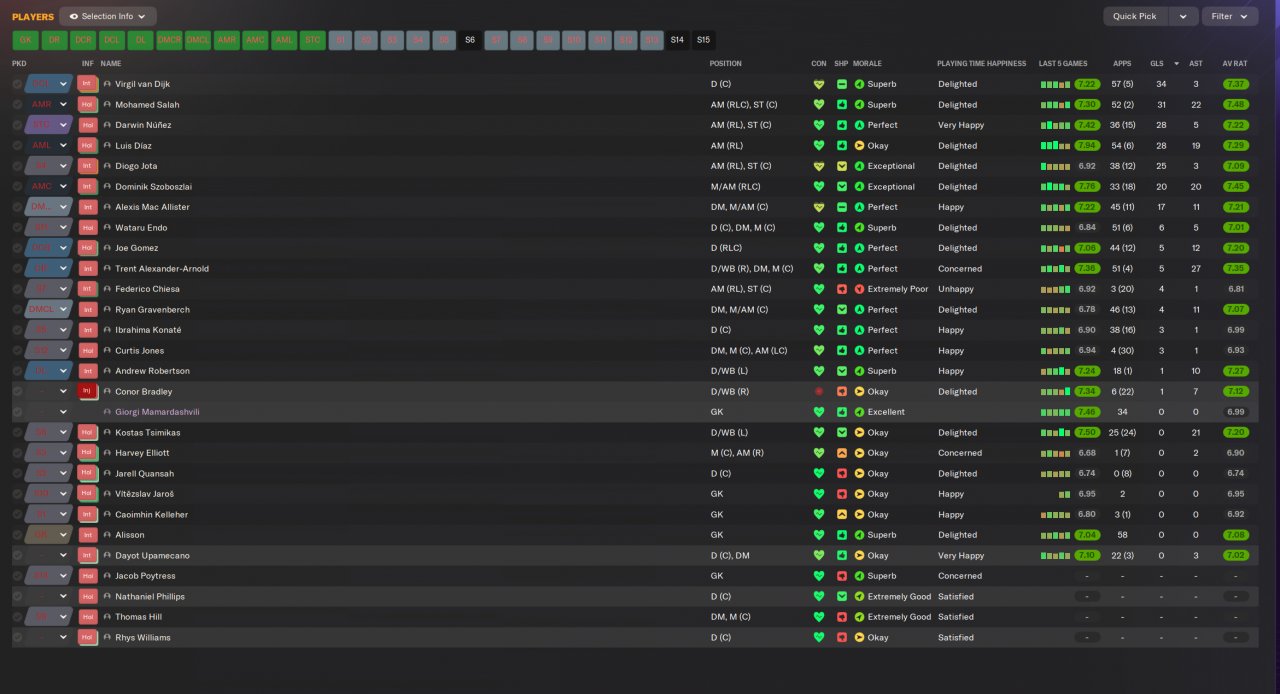Open the position dropdown for Dayot Upamecano
The image size is (1280, 694).
pos(63,555)
